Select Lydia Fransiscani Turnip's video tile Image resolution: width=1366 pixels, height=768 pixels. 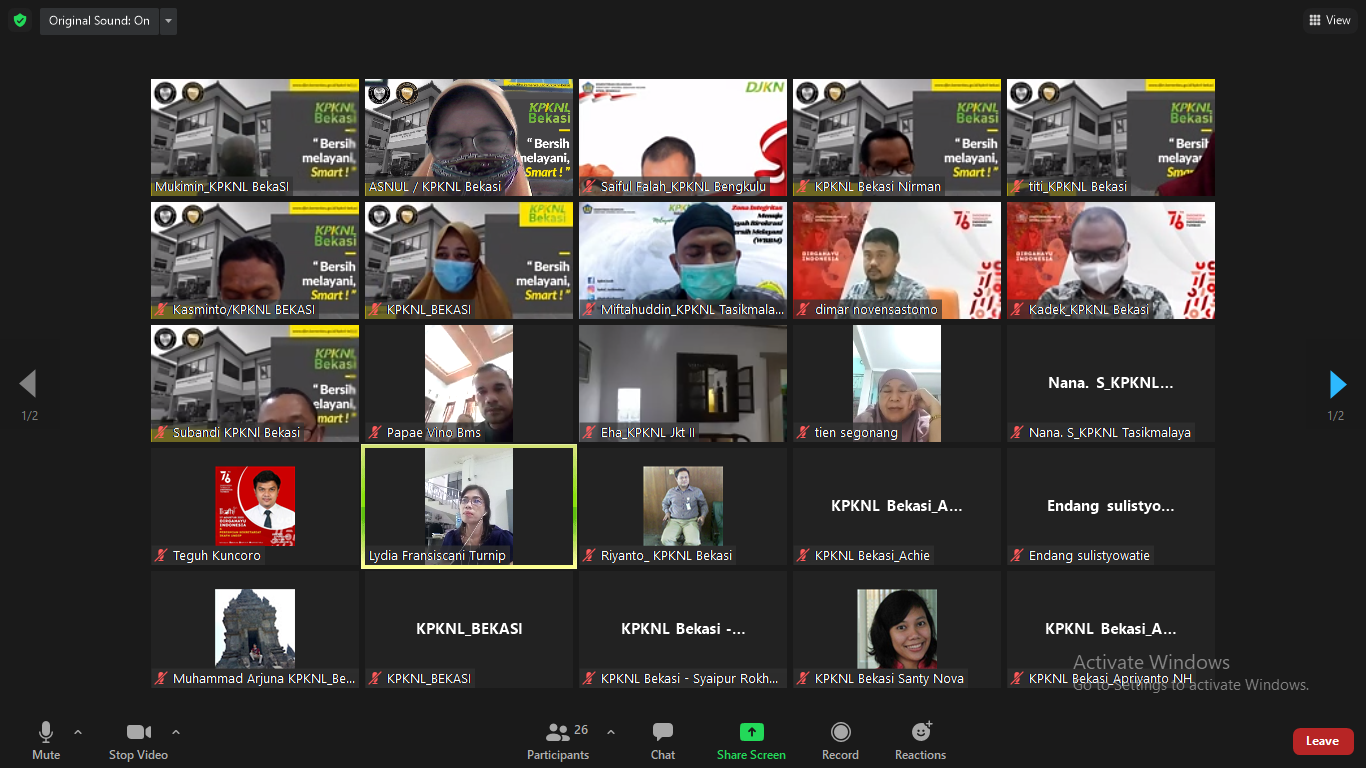pyautogui.click(x=469, y=506)
